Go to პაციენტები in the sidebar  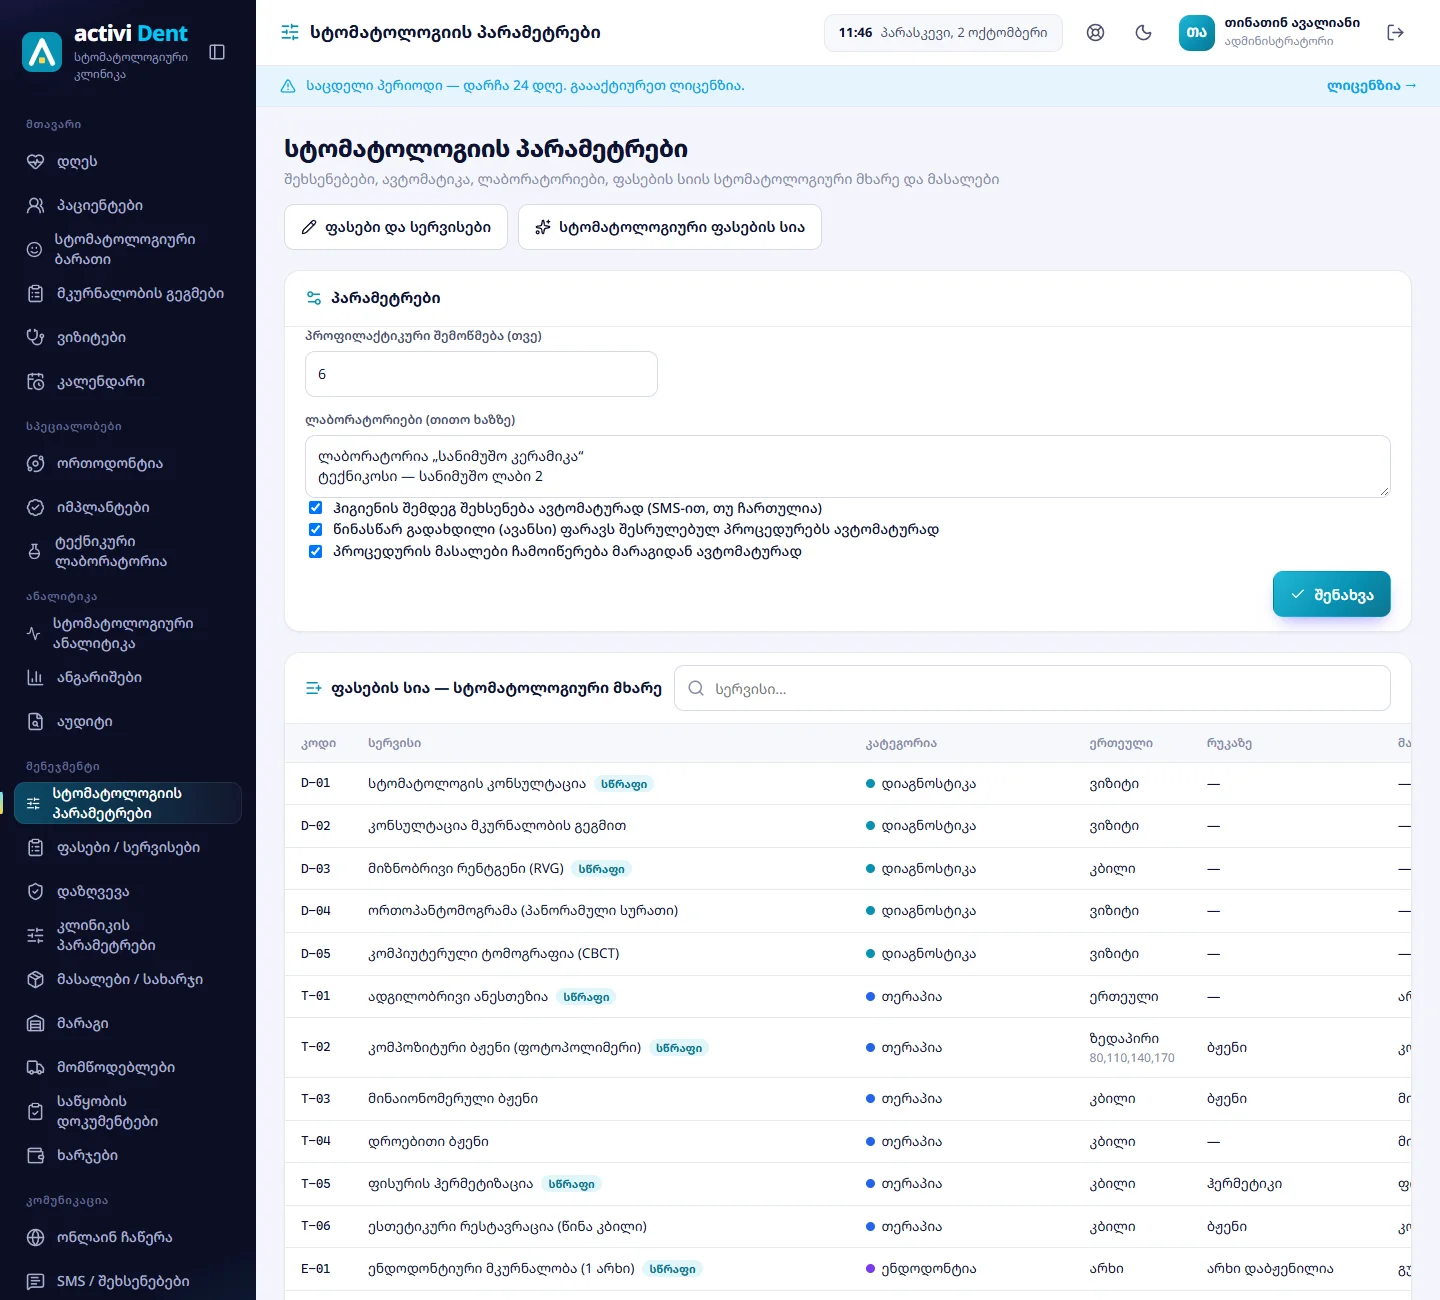[x=128, y=205]
